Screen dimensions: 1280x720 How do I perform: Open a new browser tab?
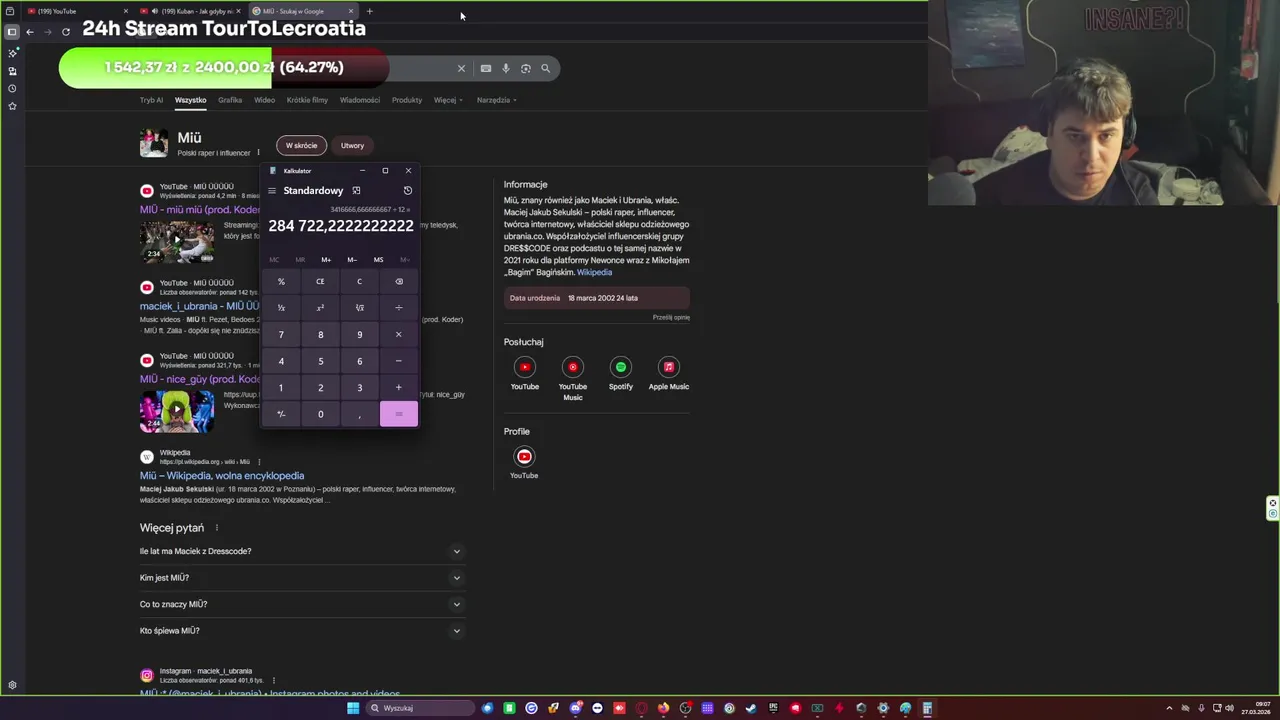coord(369,11)
